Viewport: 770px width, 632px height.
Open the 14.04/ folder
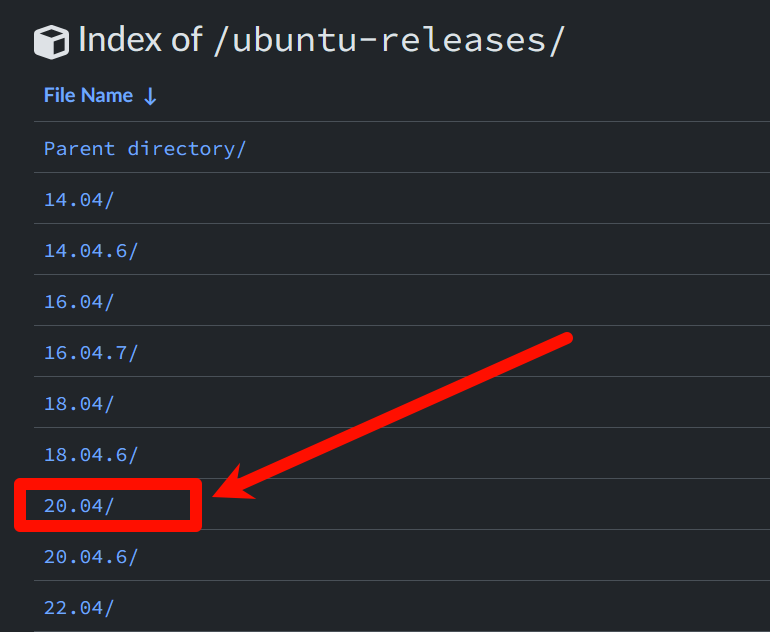click(79, 200)
